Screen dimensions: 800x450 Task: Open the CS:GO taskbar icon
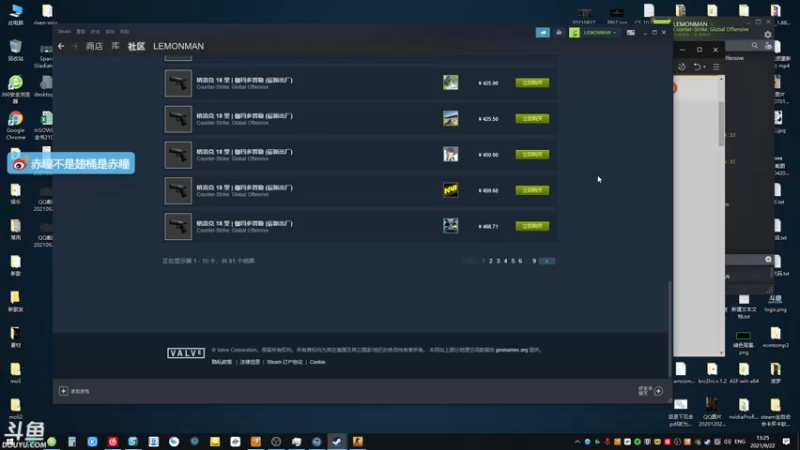pos(358,441)
